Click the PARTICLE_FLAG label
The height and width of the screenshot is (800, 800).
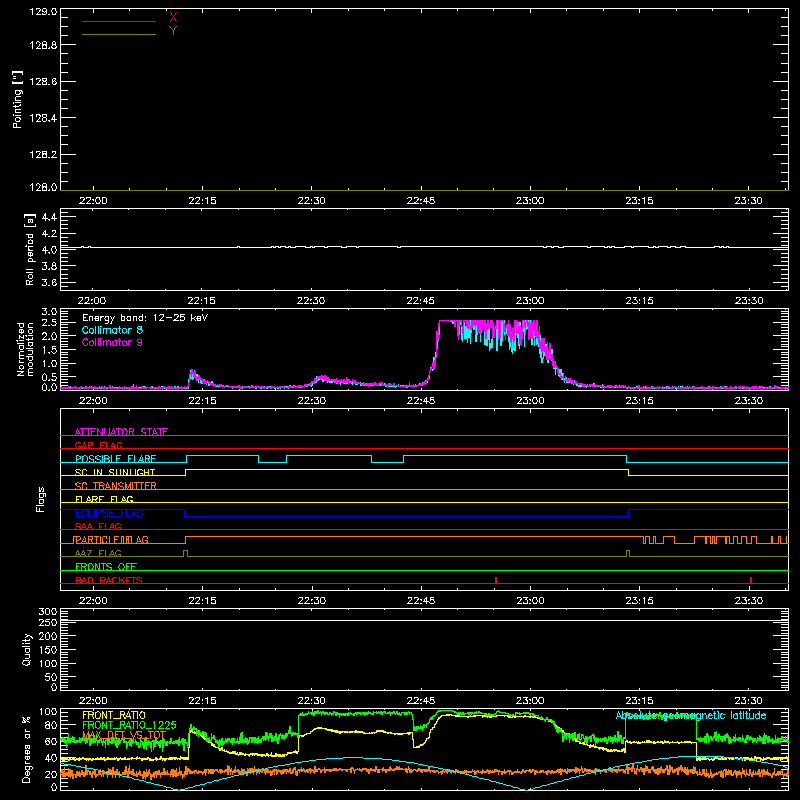[111, 540]
